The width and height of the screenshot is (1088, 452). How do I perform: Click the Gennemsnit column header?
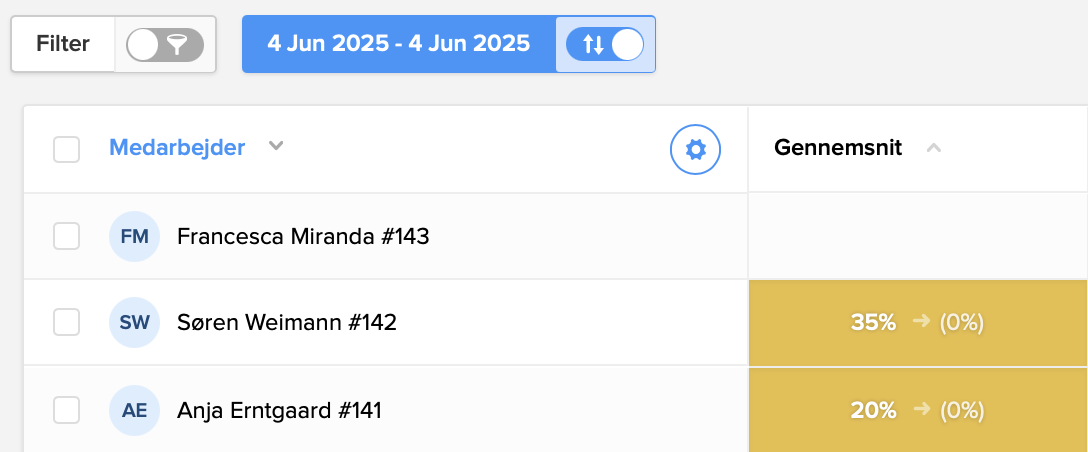click(x=838, y=148)
